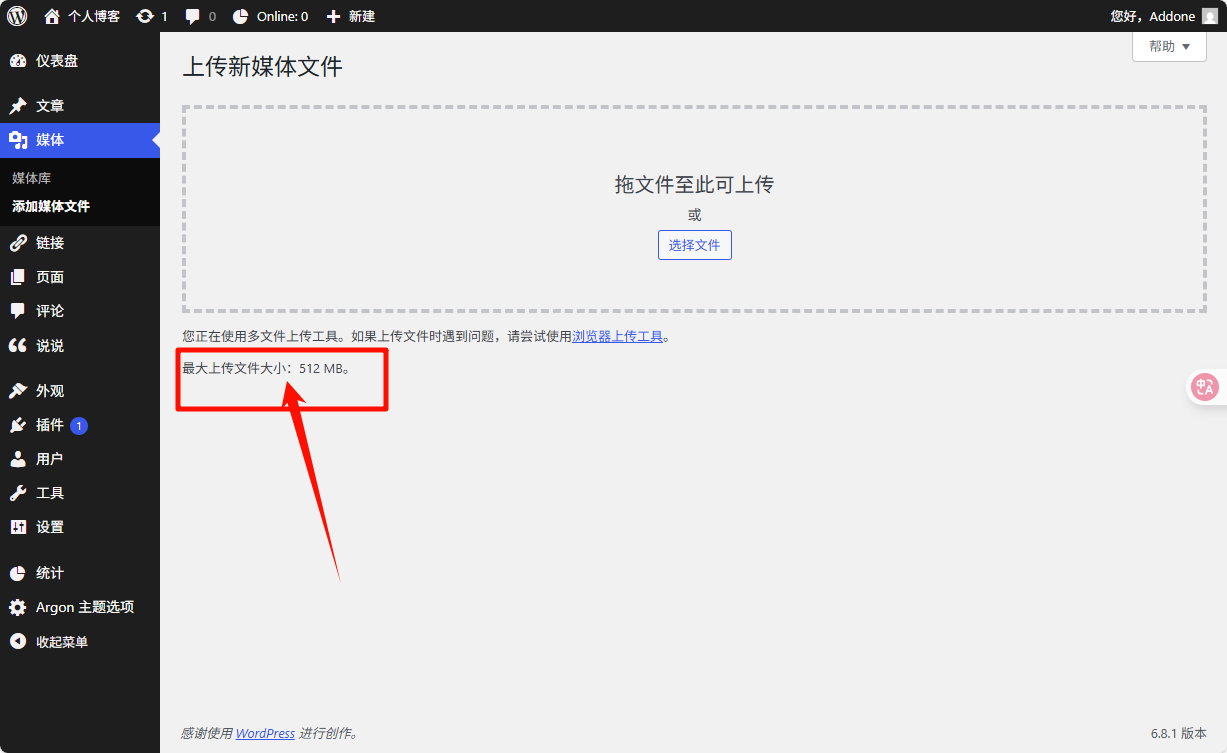Click the 新建 label in admin bar
The image size is (1227, 753).
tap(362, 16)
